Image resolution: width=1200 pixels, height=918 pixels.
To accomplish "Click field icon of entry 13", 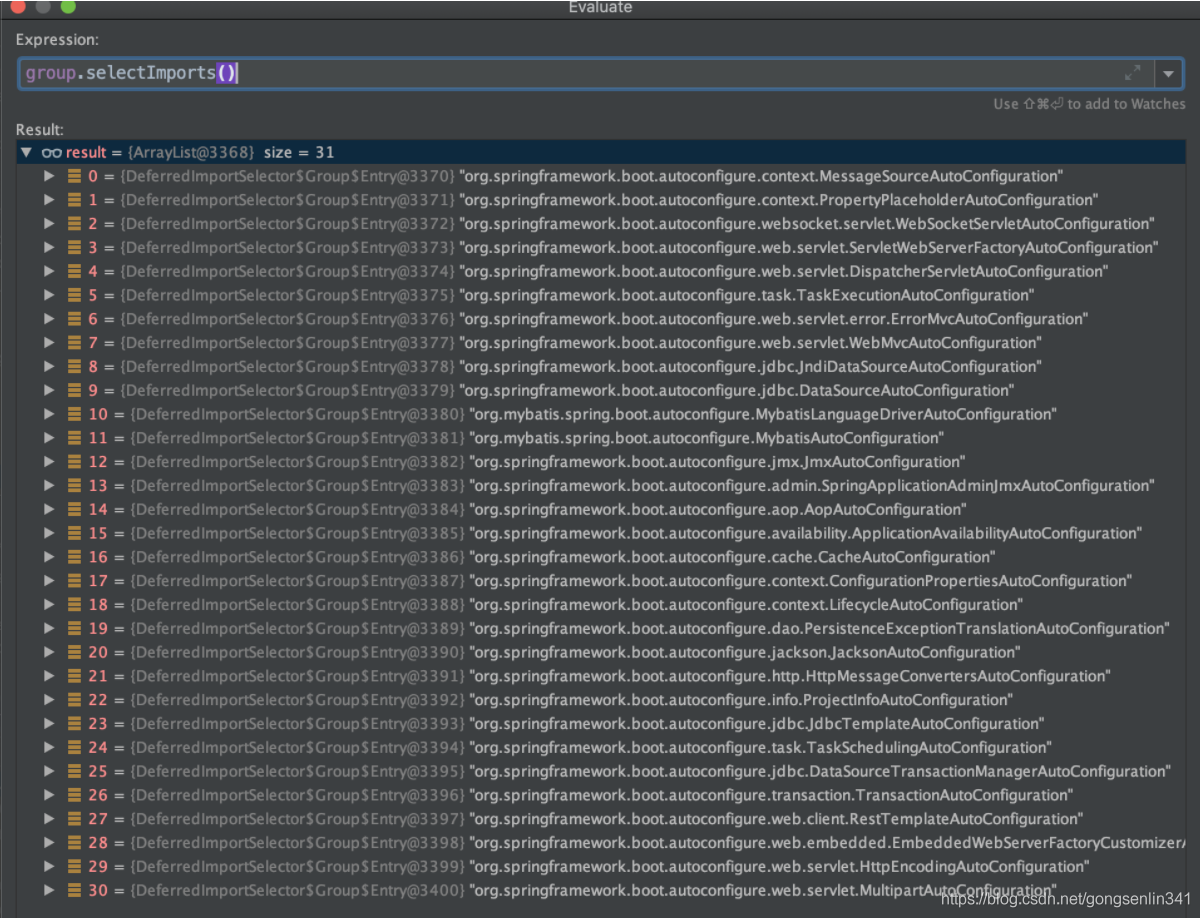I will (74, 486).
